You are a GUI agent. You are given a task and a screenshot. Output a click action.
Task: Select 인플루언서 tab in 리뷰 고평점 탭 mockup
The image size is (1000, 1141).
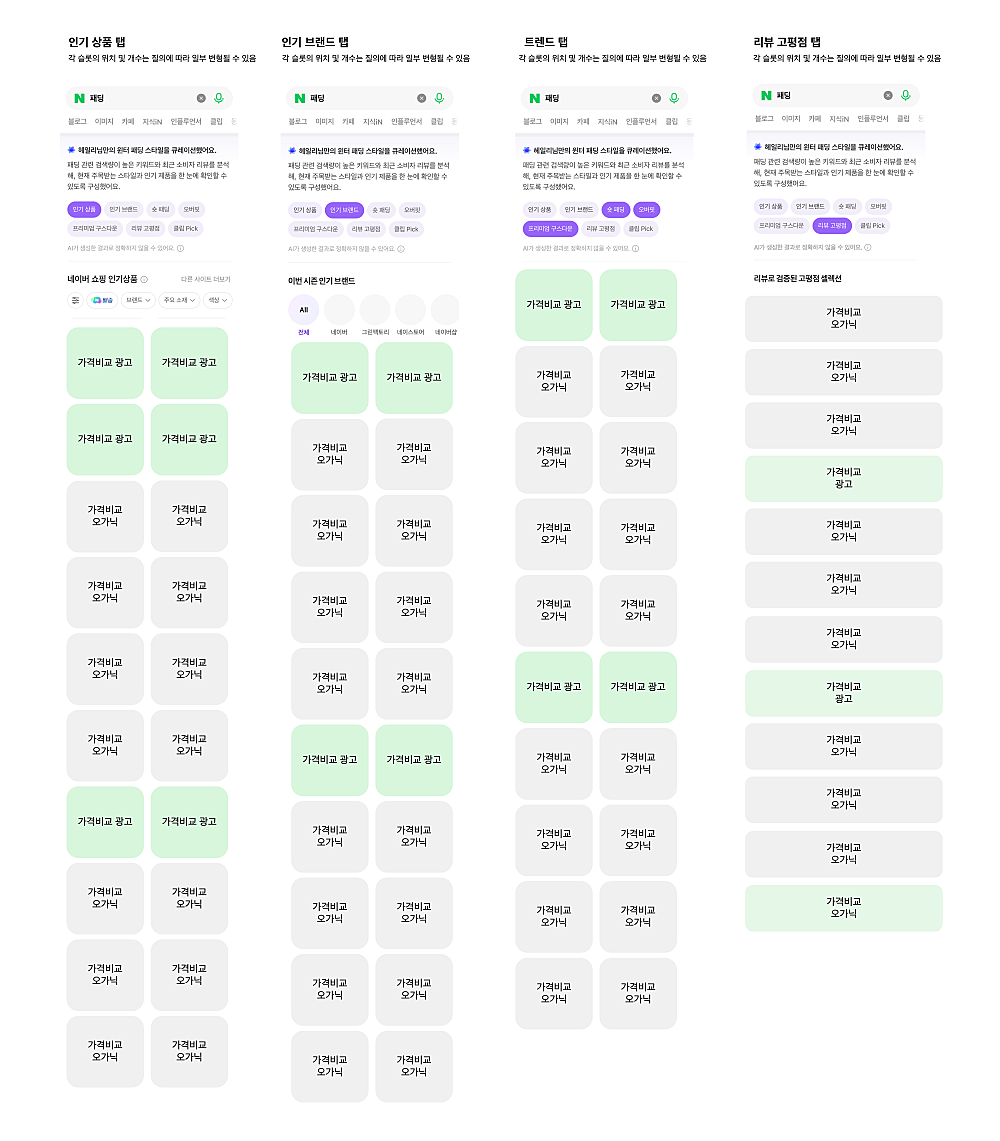click(872, 118)
